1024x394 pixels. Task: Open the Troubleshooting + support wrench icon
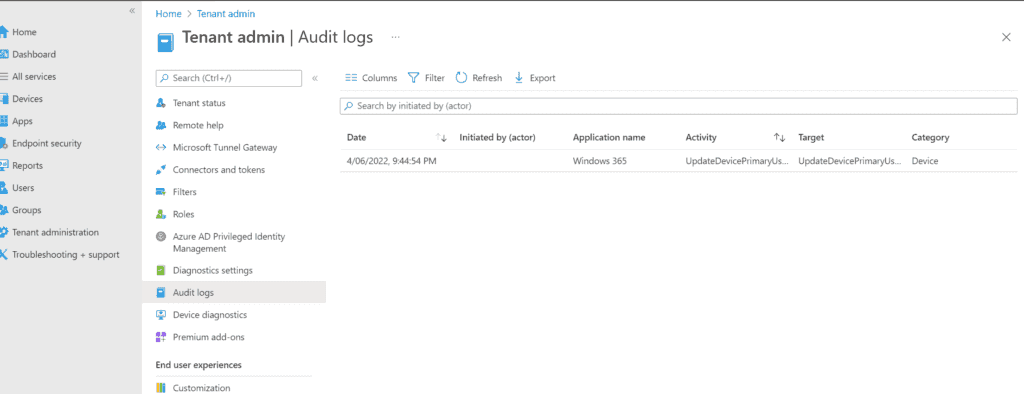coord(3,254)
